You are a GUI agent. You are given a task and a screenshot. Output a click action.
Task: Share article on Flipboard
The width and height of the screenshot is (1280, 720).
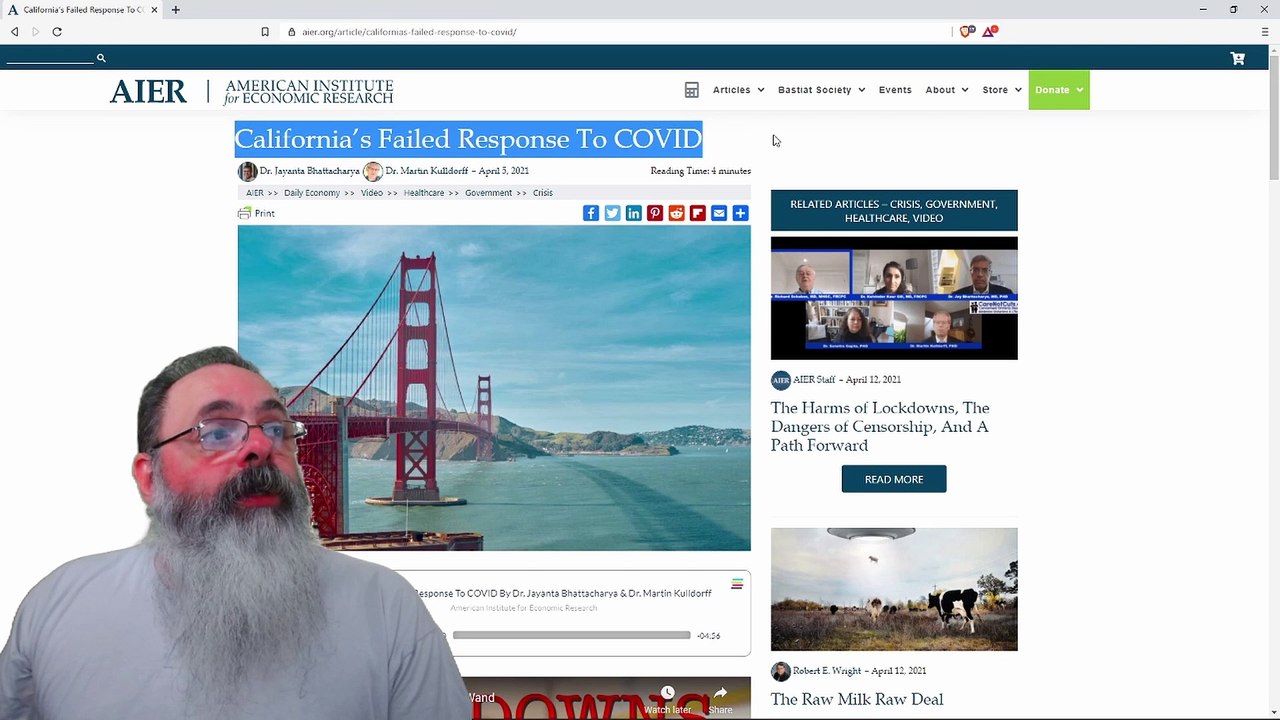697,213
